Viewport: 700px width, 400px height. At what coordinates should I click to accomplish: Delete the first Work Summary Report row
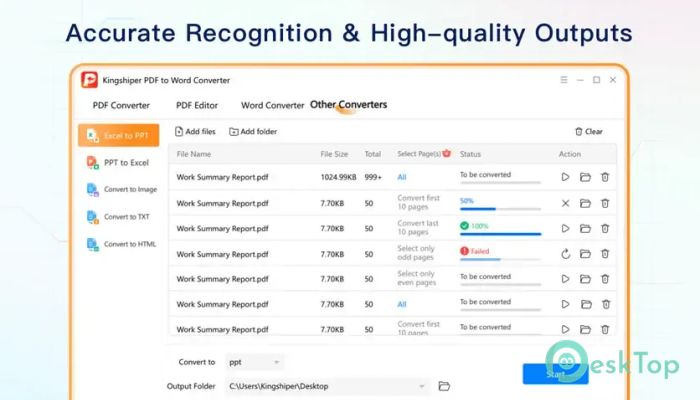pyautogui.click(x=605, y=177)
